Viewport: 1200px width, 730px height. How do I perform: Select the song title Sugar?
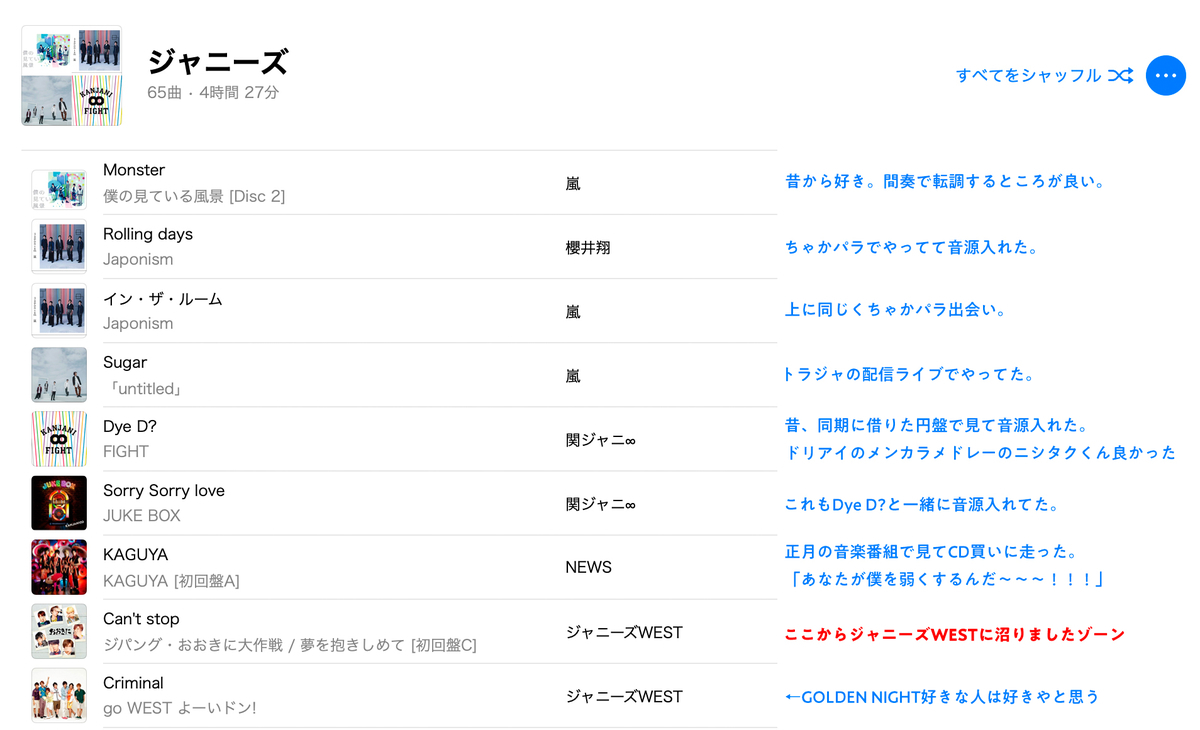[x=125, y=362]
